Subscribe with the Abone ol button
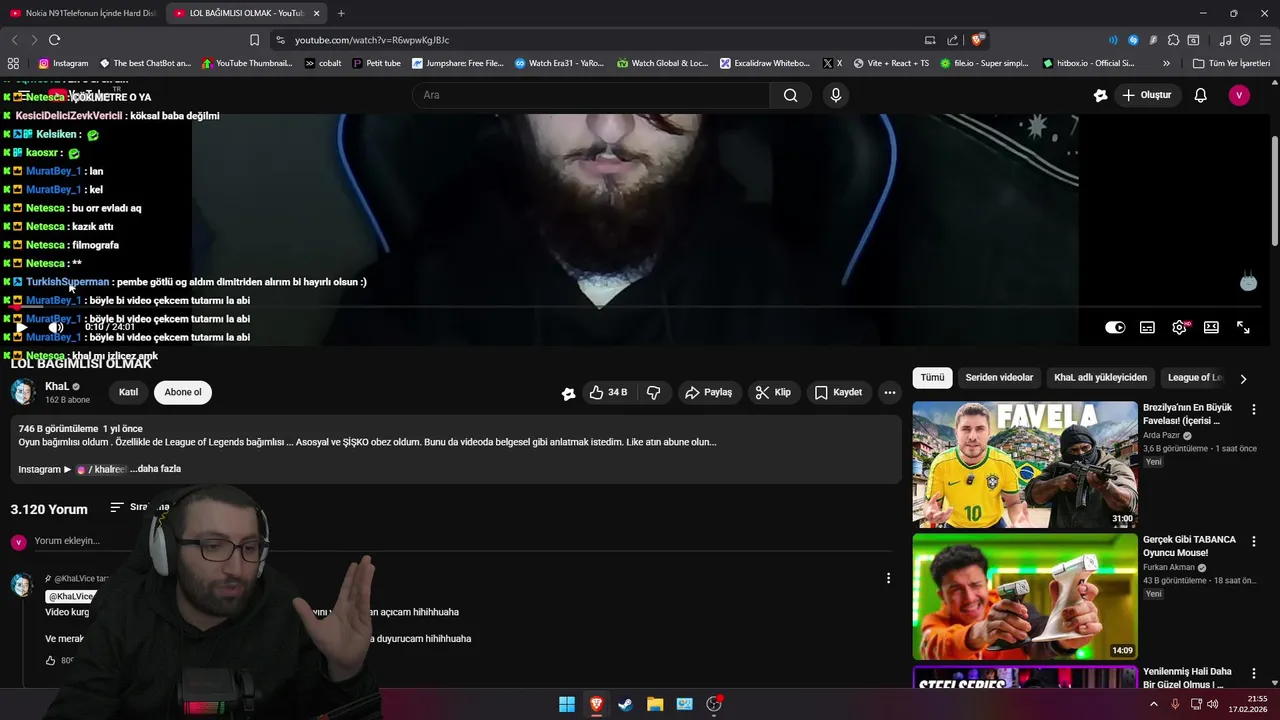Viewport: 1280px width, 720px height. 183,392
